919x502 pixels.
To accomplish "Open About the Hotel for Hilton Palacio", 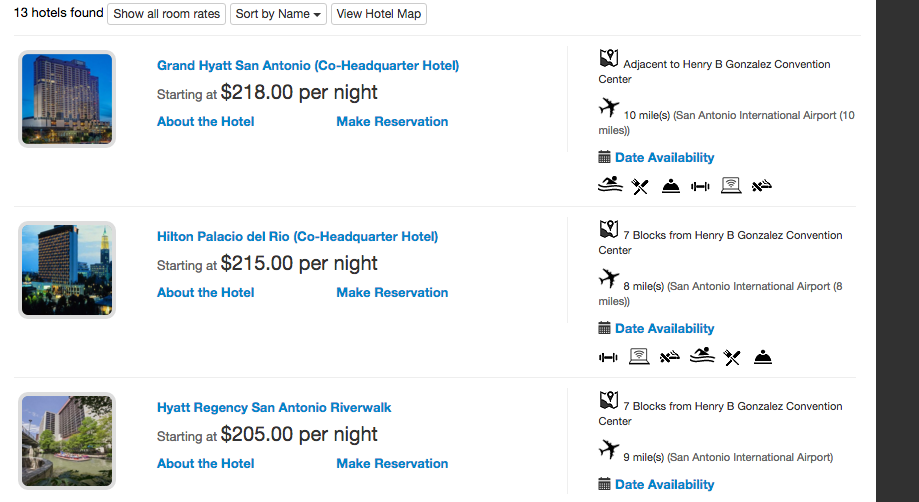I will [205, 293].
